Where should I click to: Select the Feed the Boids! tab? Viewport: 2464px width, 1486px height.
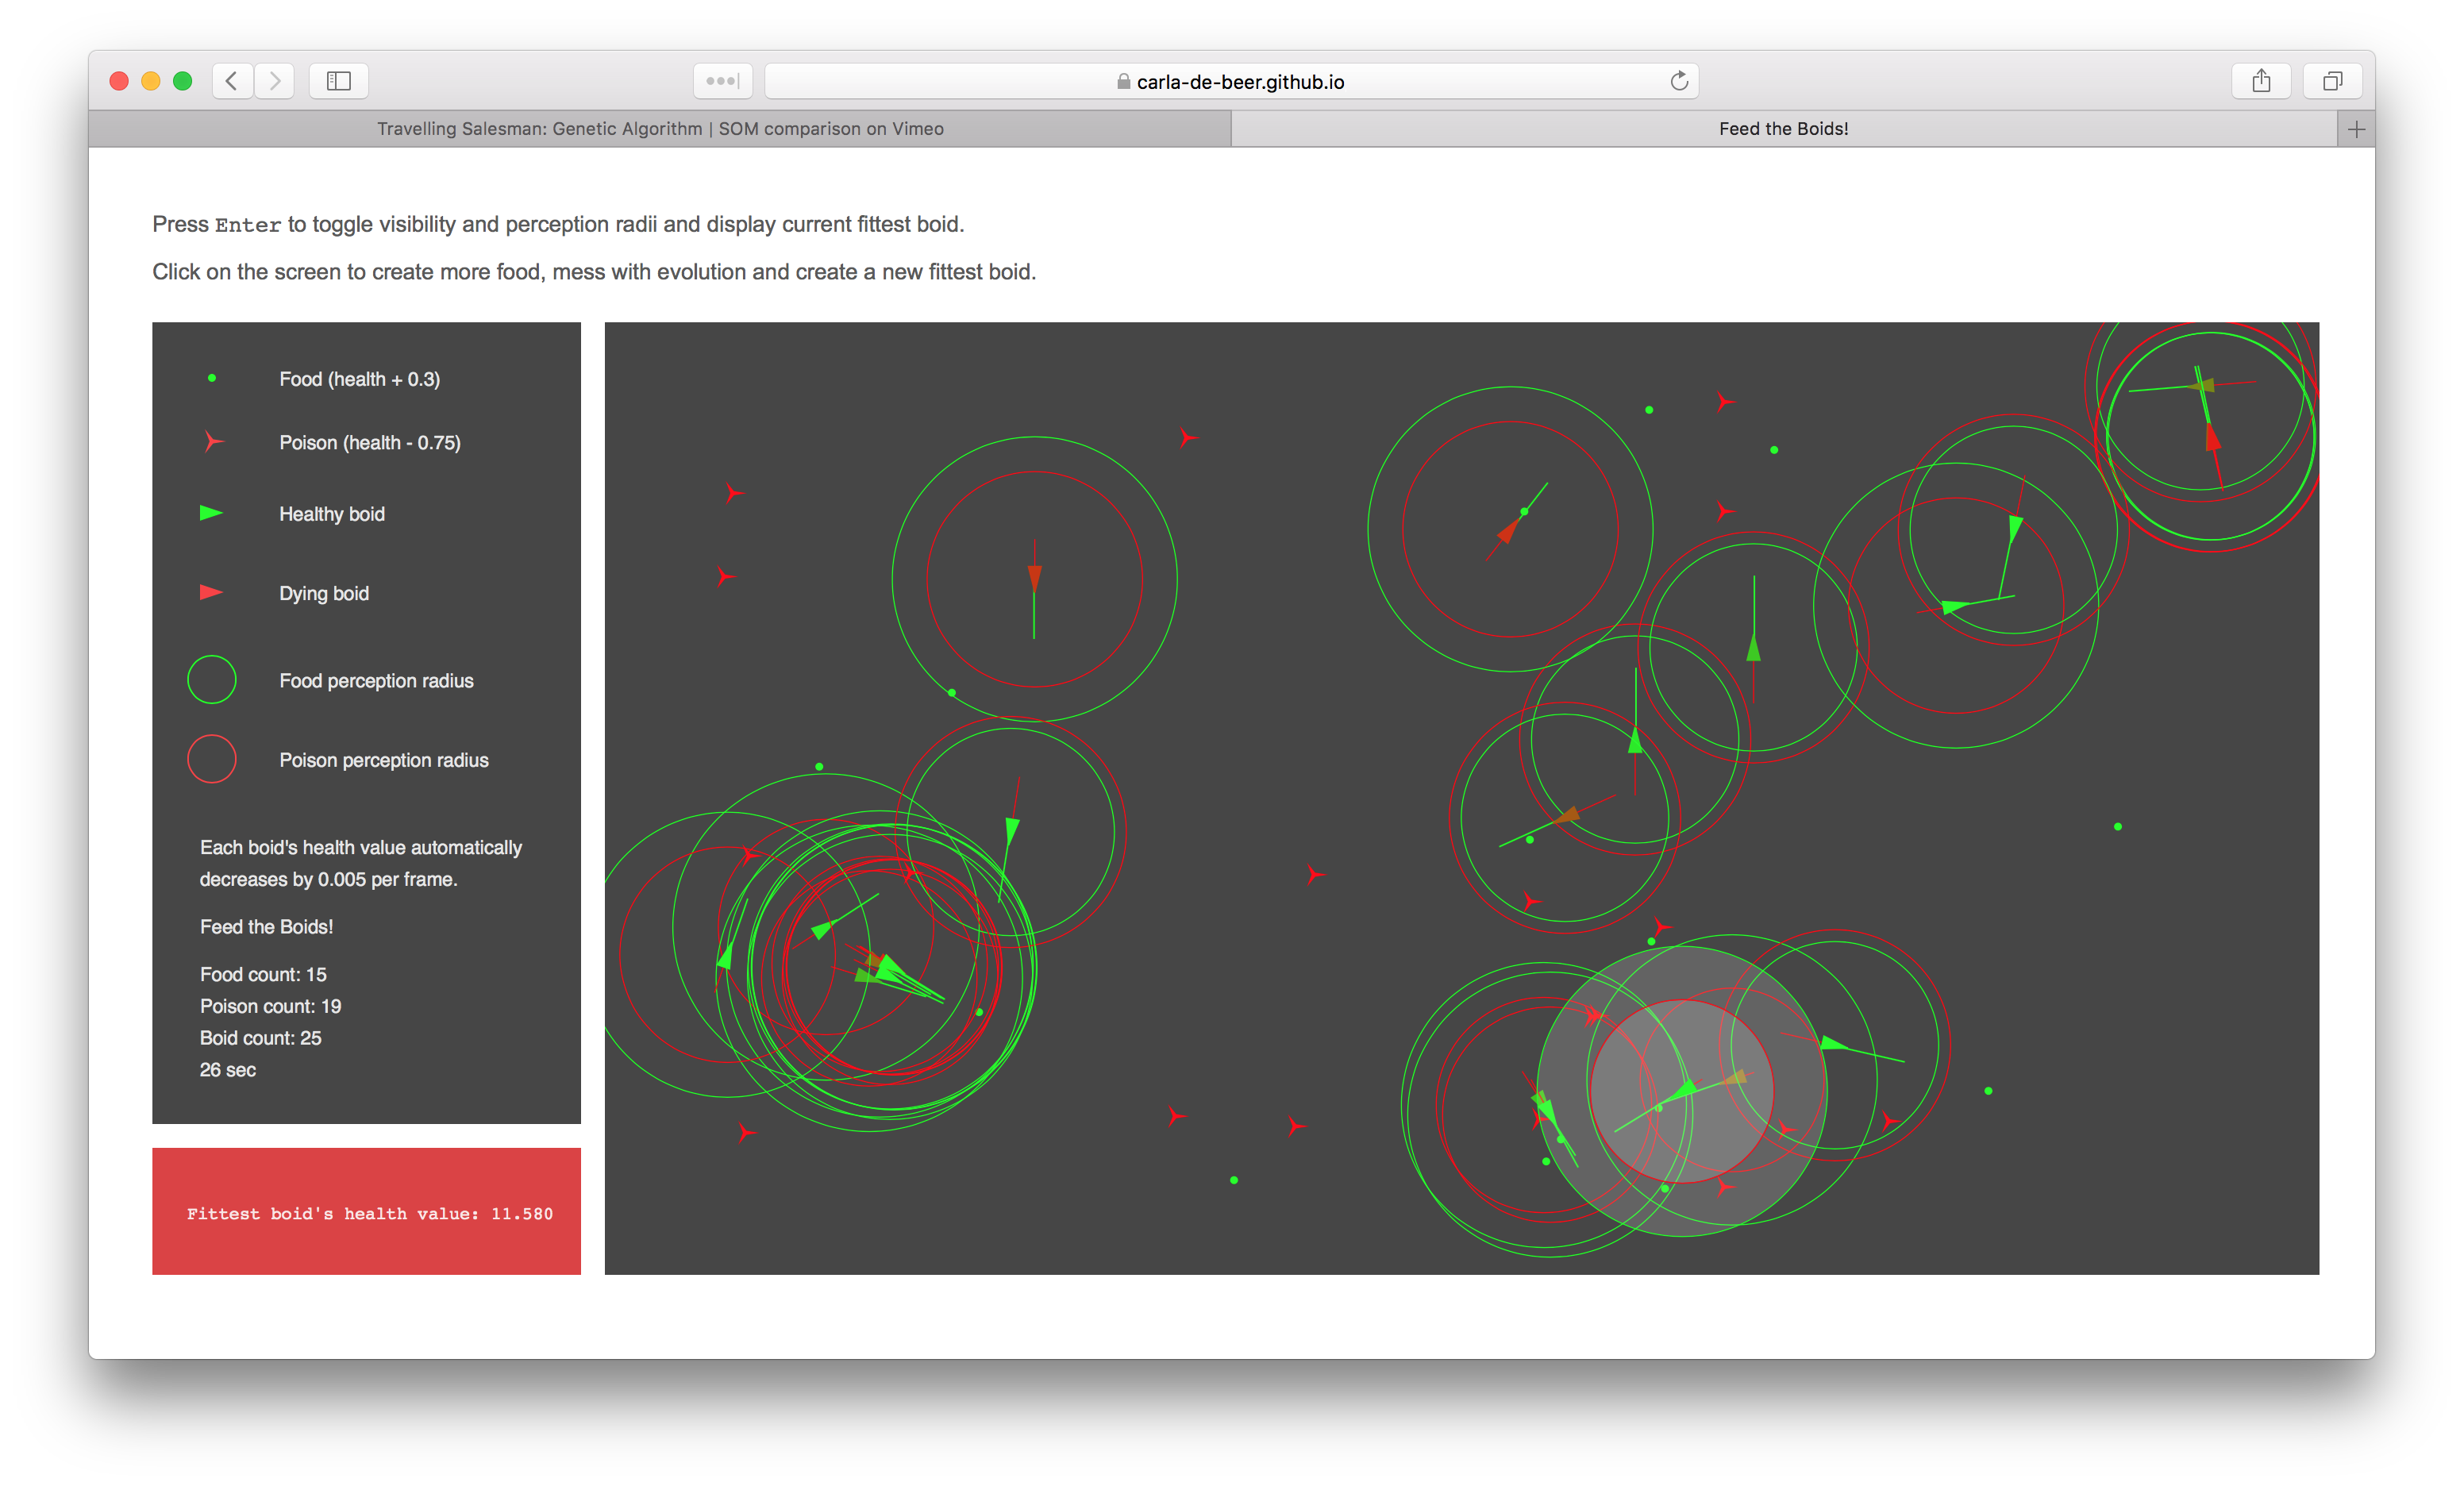click(x=1783, y=129)
